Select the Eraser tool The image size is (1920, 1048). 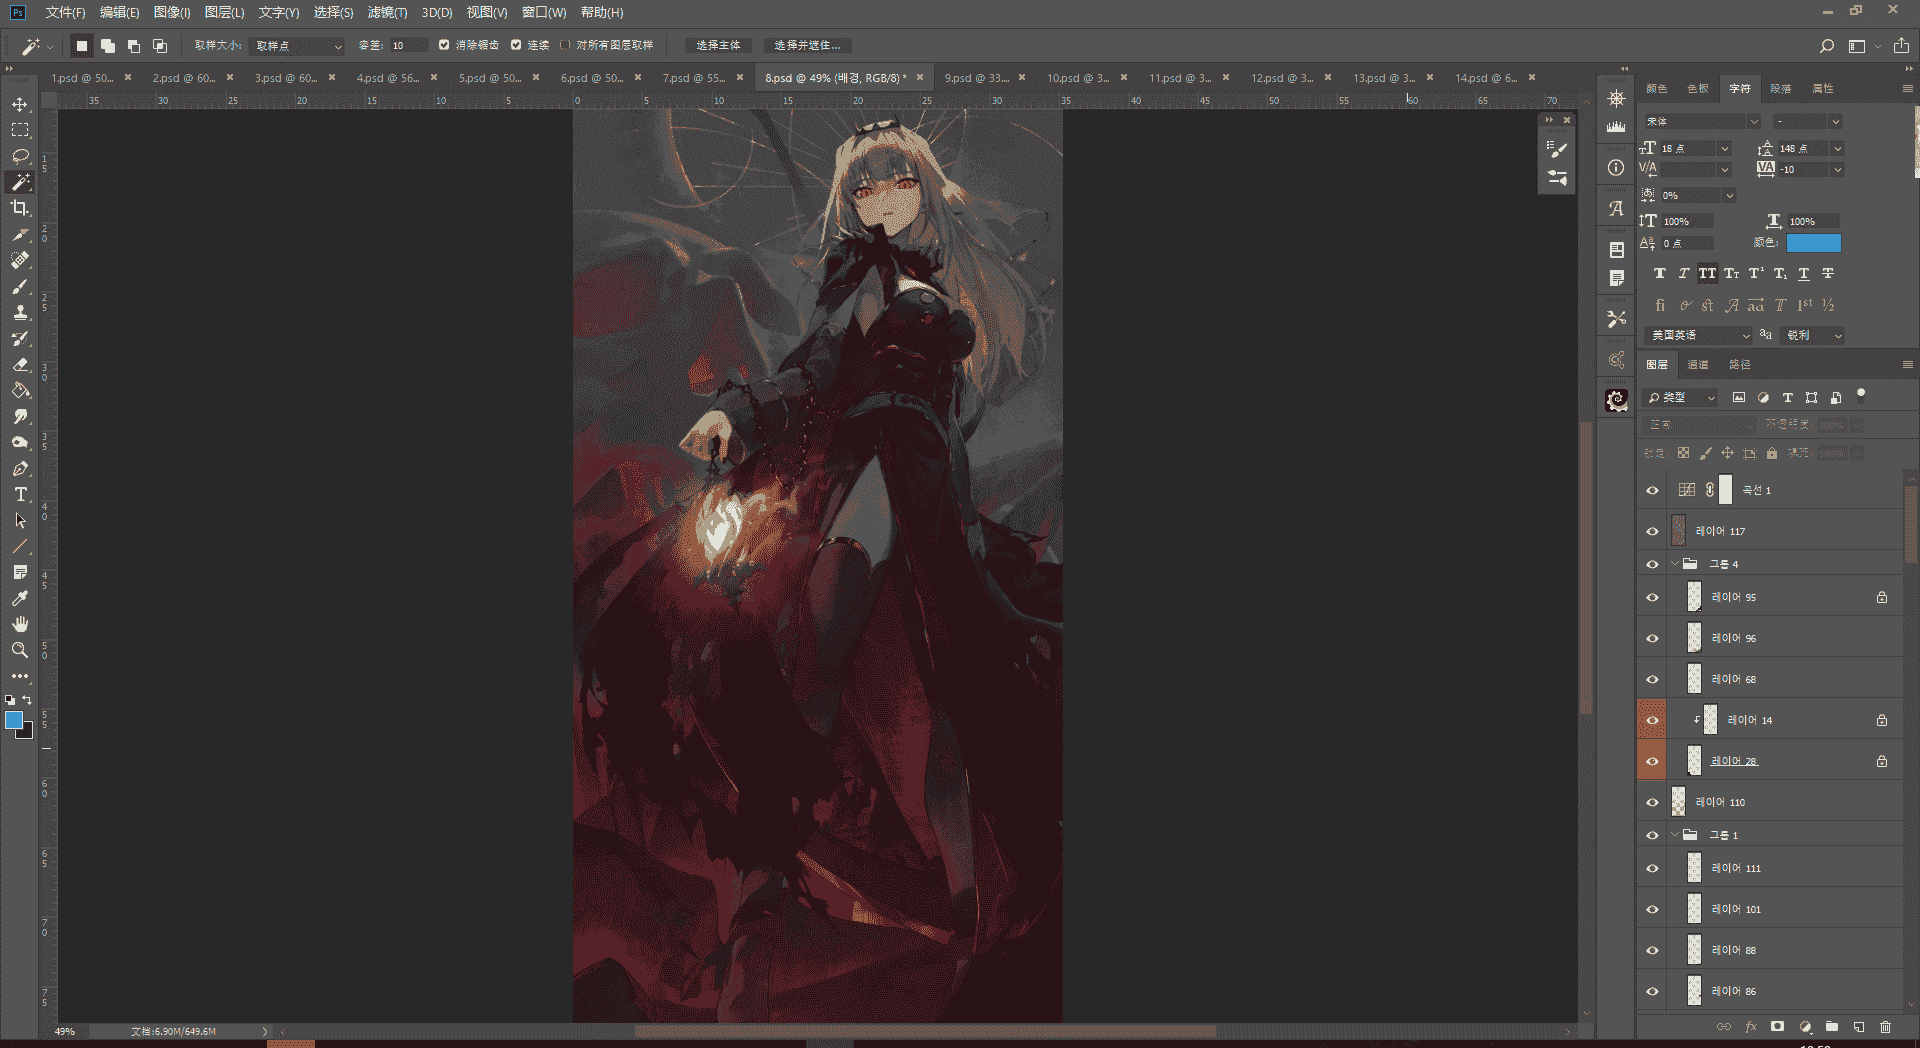tap(20, 364)
